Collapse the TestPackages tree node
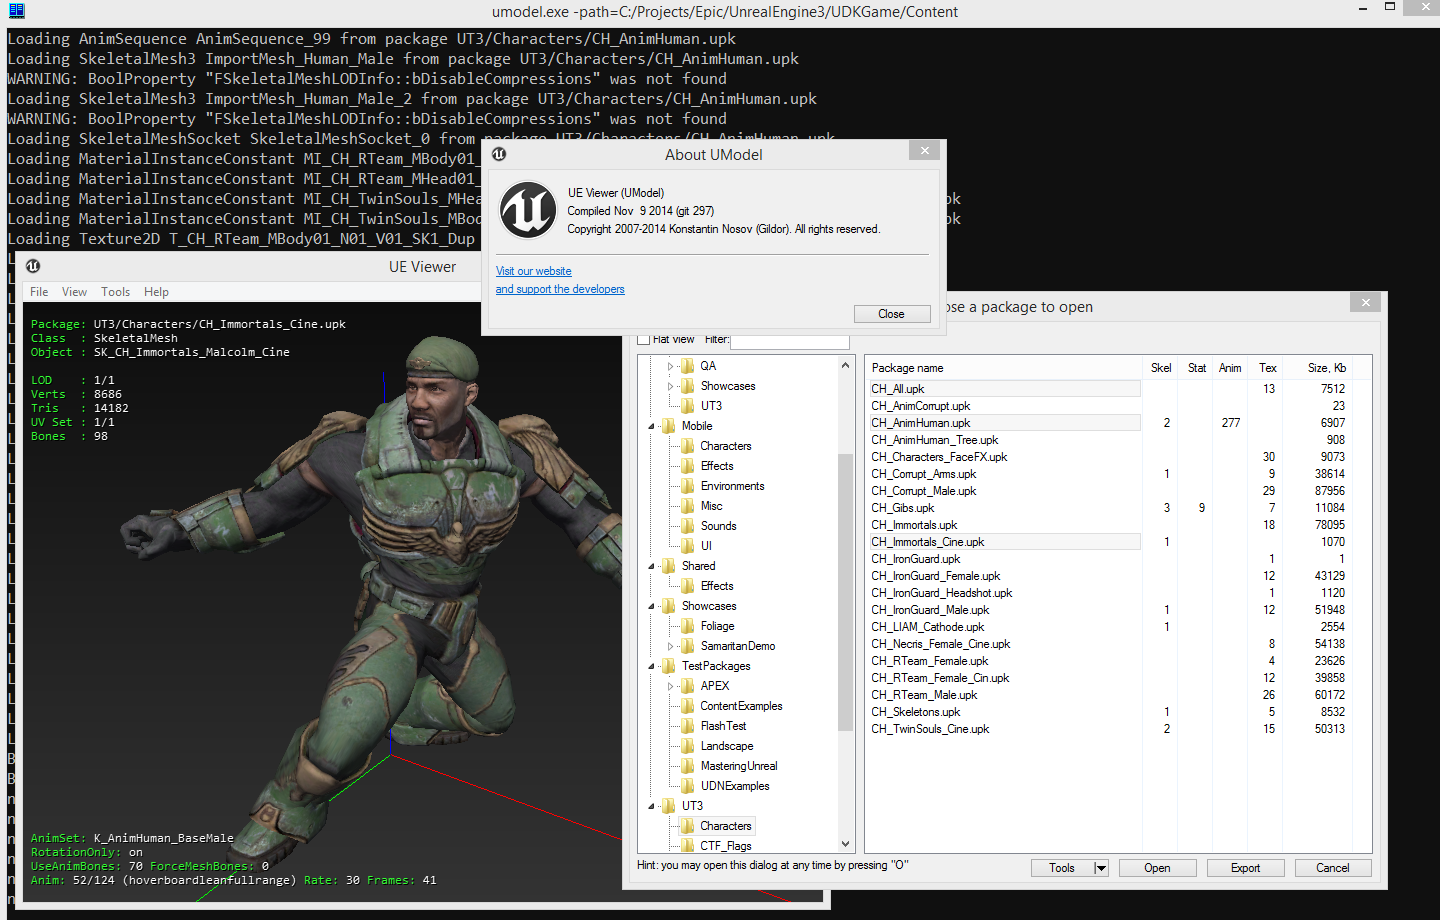Image resolution: width=1440 pixels, height=920 pixels. pos(652,666)
